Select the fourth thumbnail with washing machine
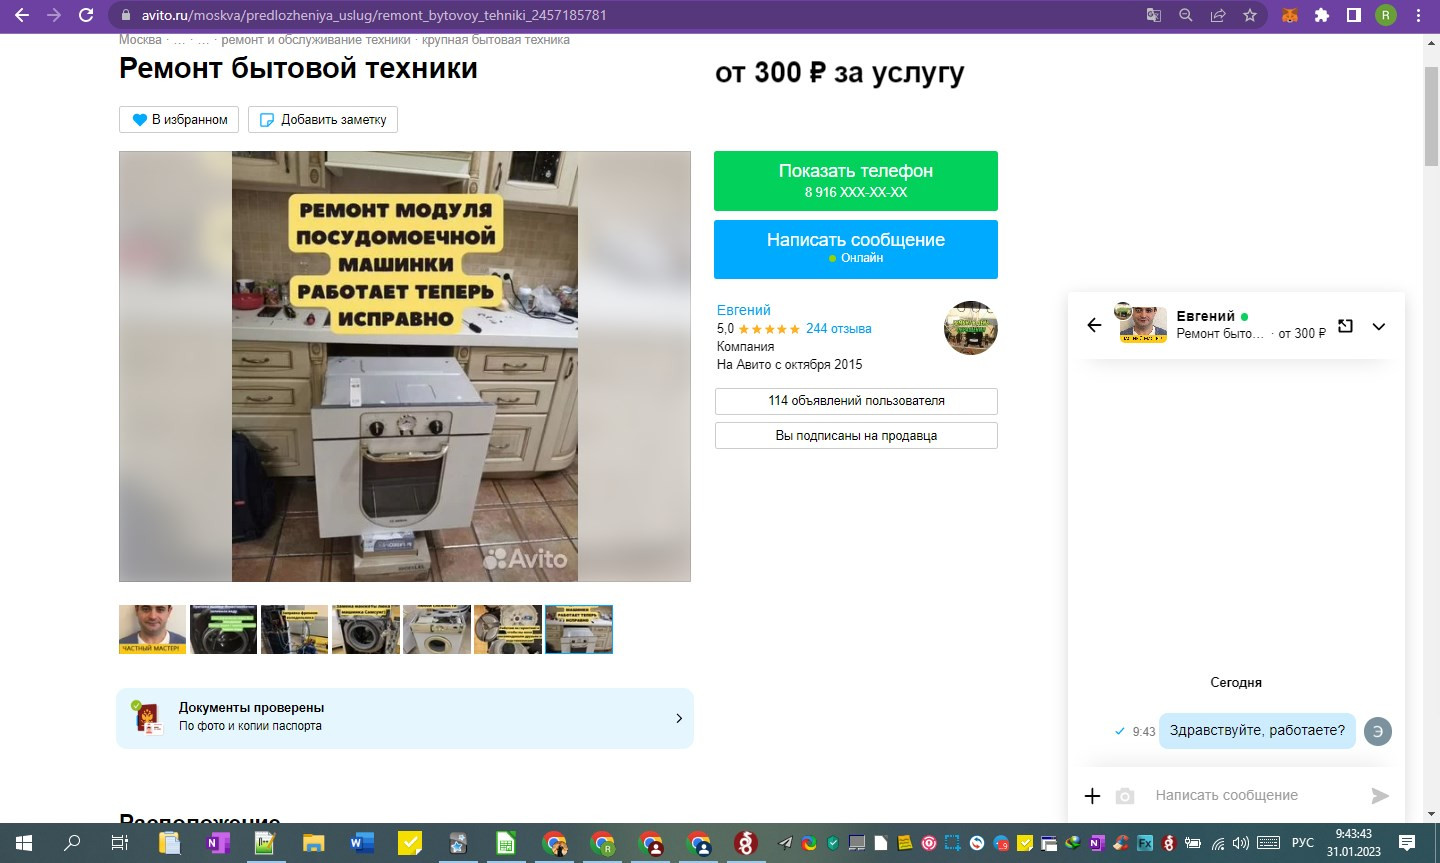1440x863 pixels. pyautogui.click(x=365, y=629)
